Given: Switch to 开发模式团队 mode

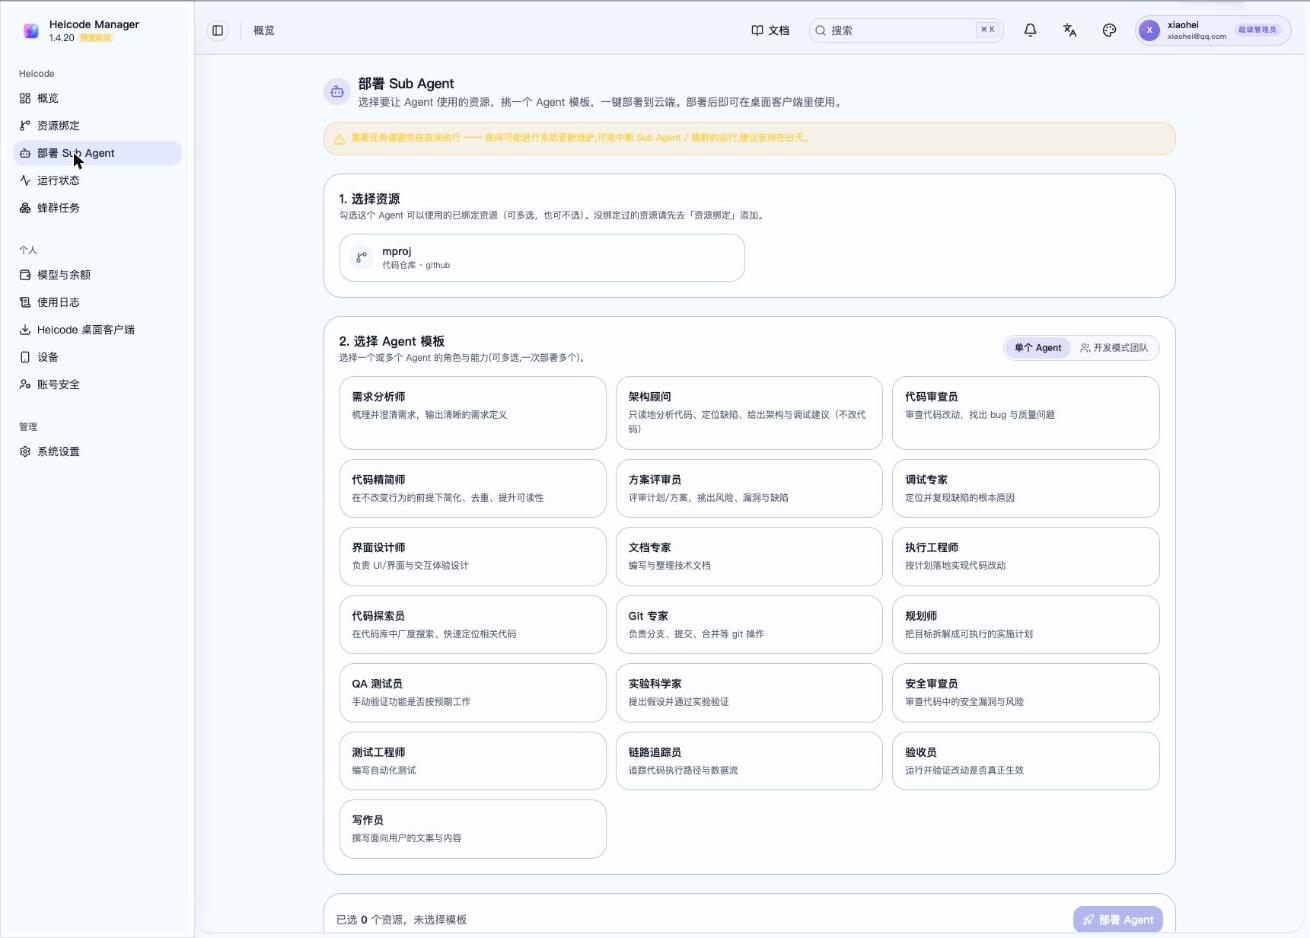Looking at the screenshot, I should click(1114, 348).
